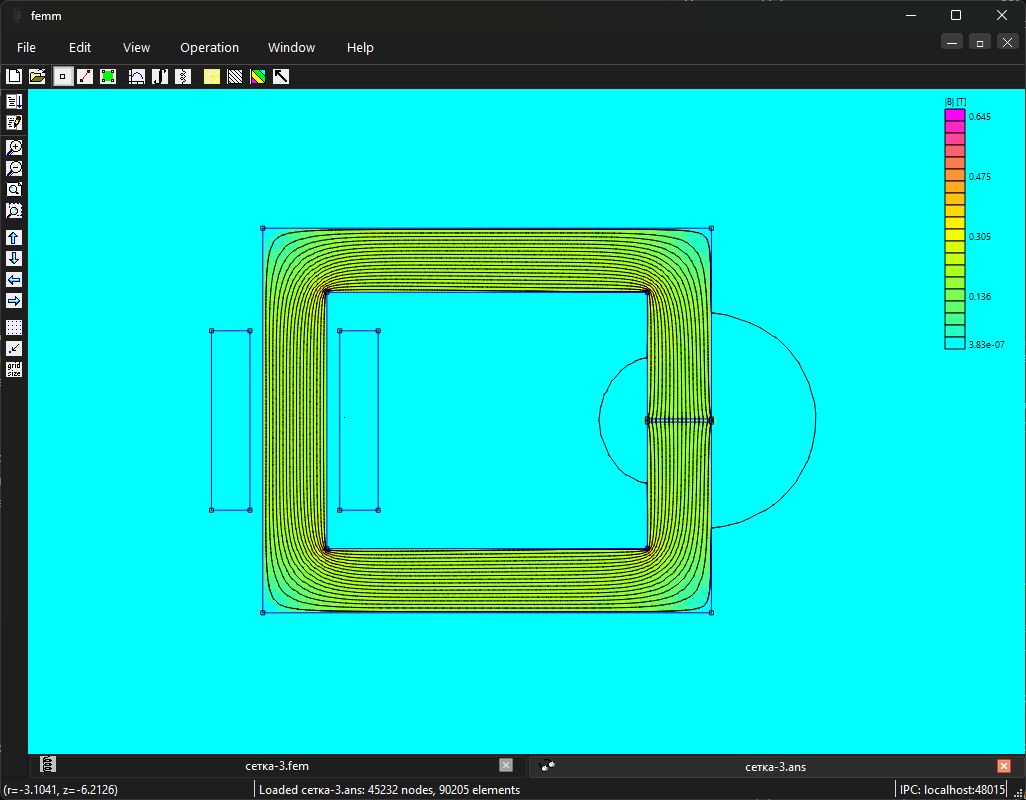Viewport: 1026px width, 800px height.
Task: Activate the window zoom selection tool
Action: tap(14, 210)
